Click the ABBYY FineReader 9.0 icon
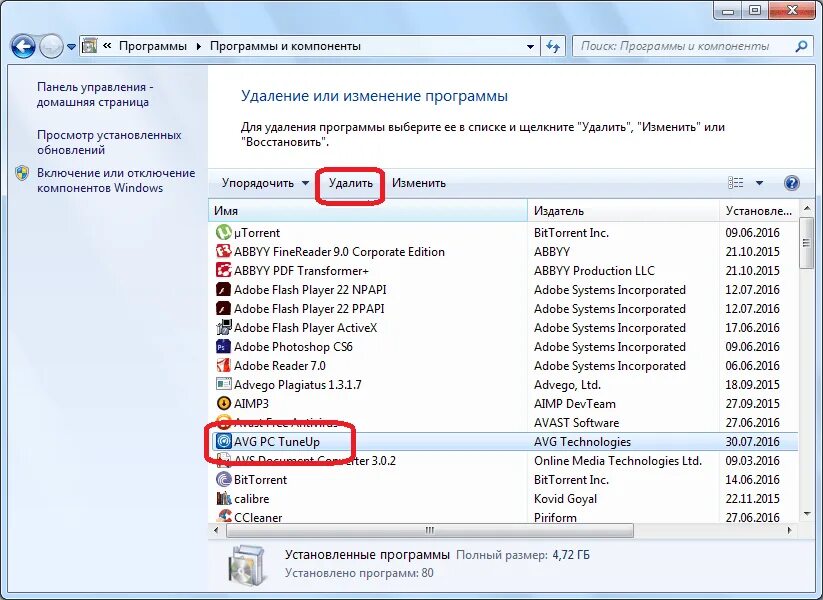The width and height of the screenshot is (823, 600). pyautogui.click(x=224, y=251)
